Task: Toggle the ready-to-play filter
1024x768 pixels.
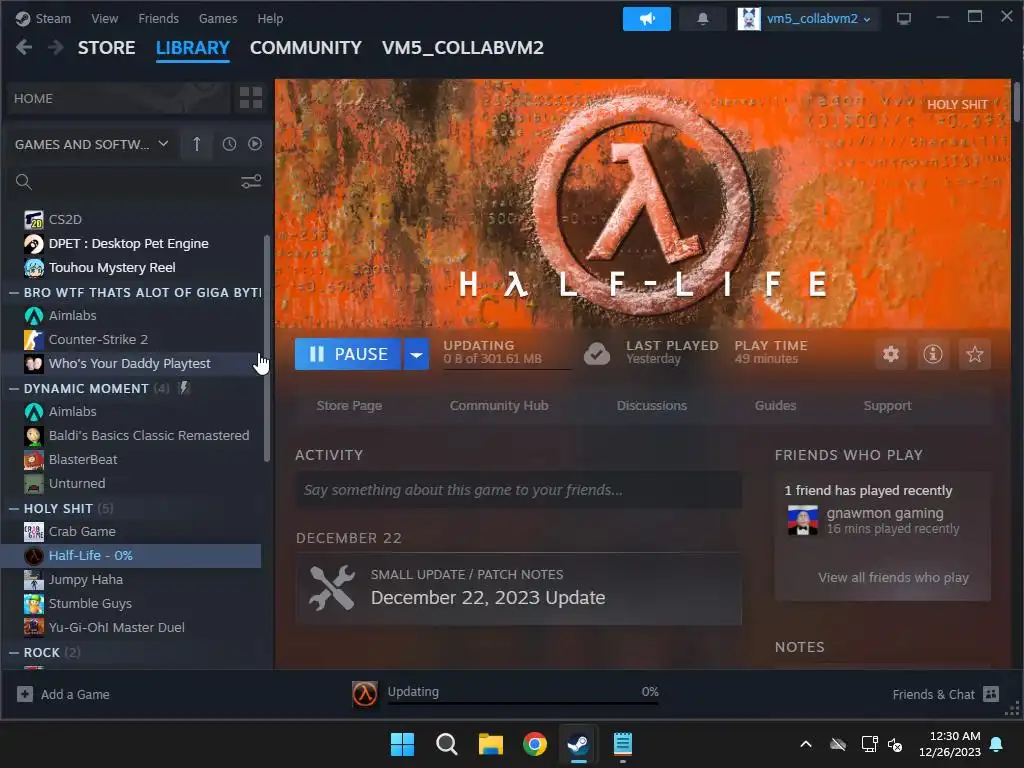Action: click(255, 144)
